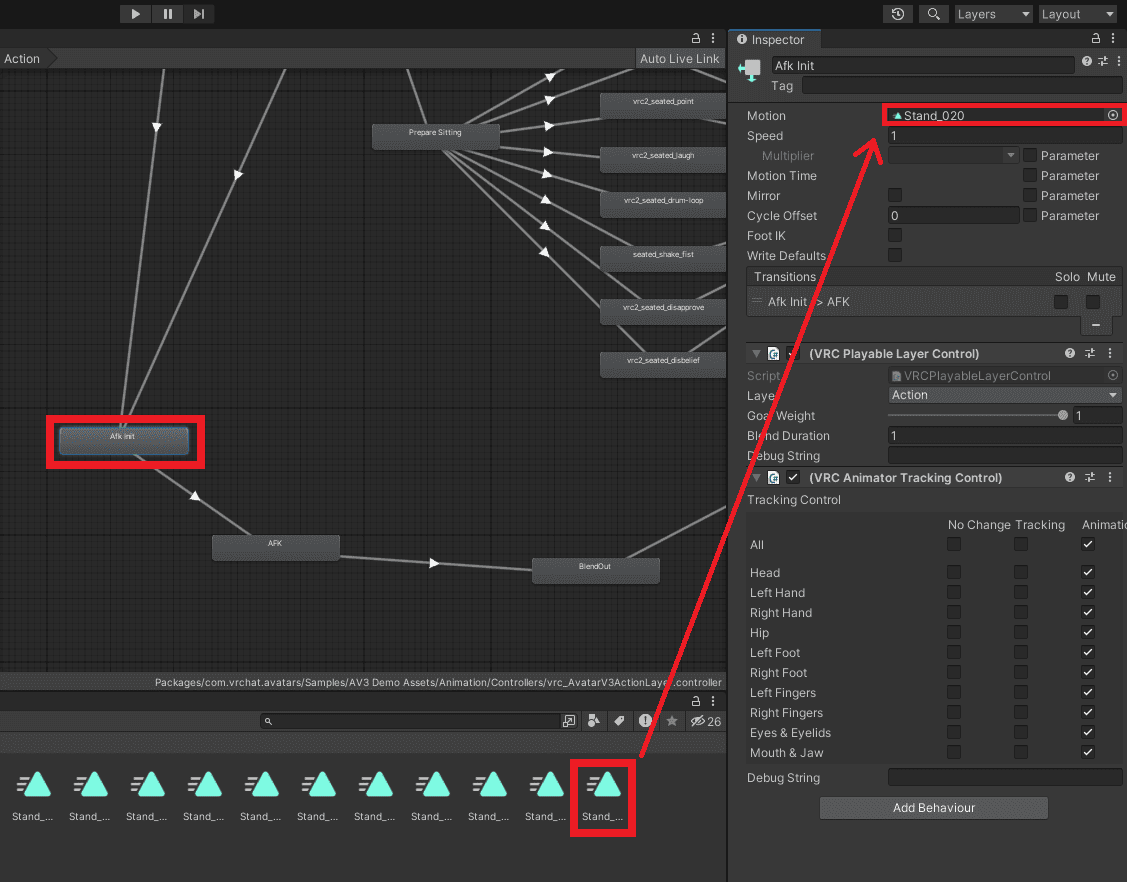The width and height of the screenshot is (1127, 882).
Task: Open the Layer dropdown set to Action
Action: (x=1004, y=395)
